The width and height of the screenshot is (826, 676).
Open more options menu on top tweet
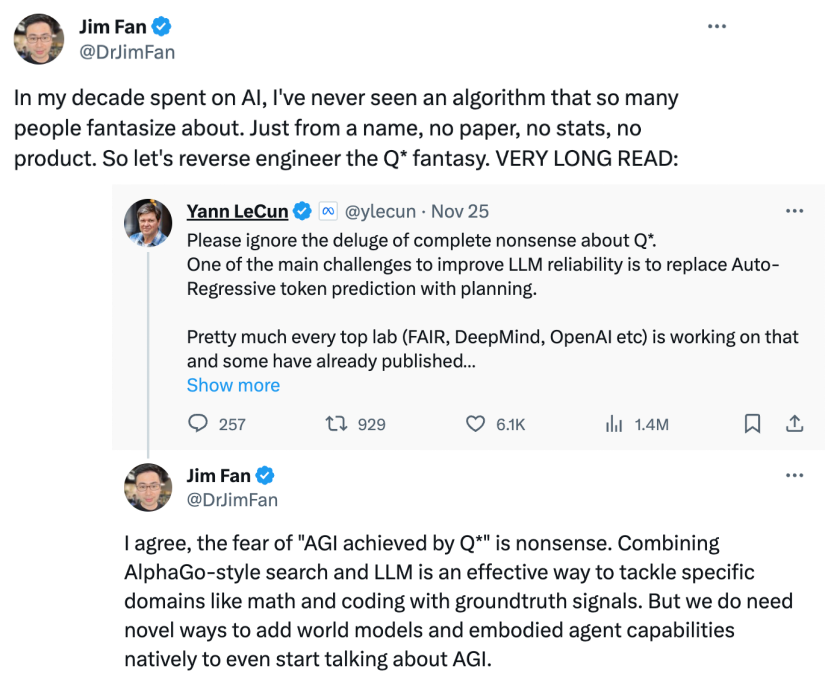[x=716, y=26]
